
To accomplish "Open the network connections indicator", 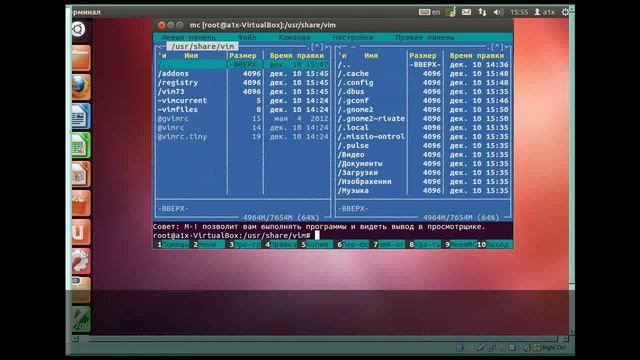I will [482, 12].
